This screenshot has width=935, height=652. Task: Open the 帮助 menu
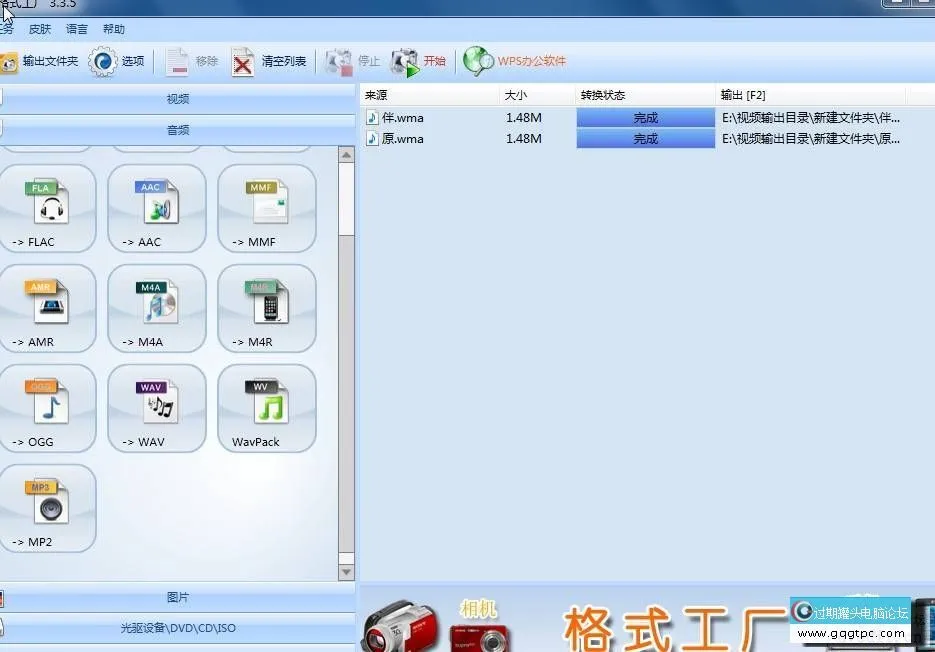click(113, 29)
